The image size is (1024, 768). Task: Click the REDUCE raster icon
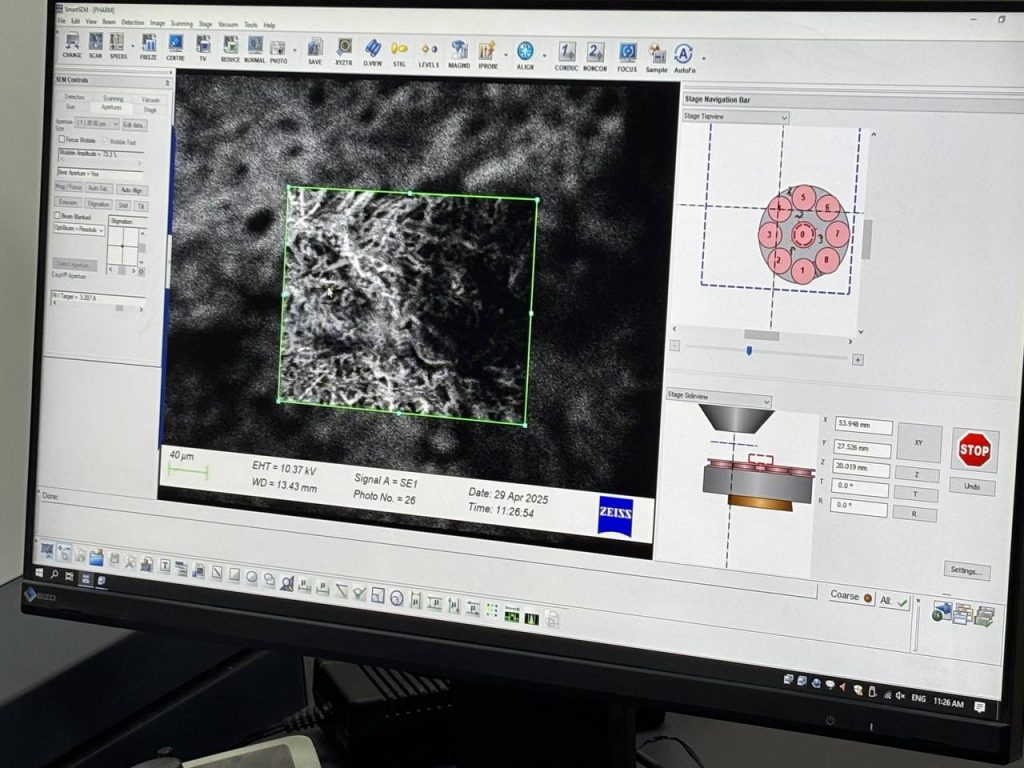point(230,48)
